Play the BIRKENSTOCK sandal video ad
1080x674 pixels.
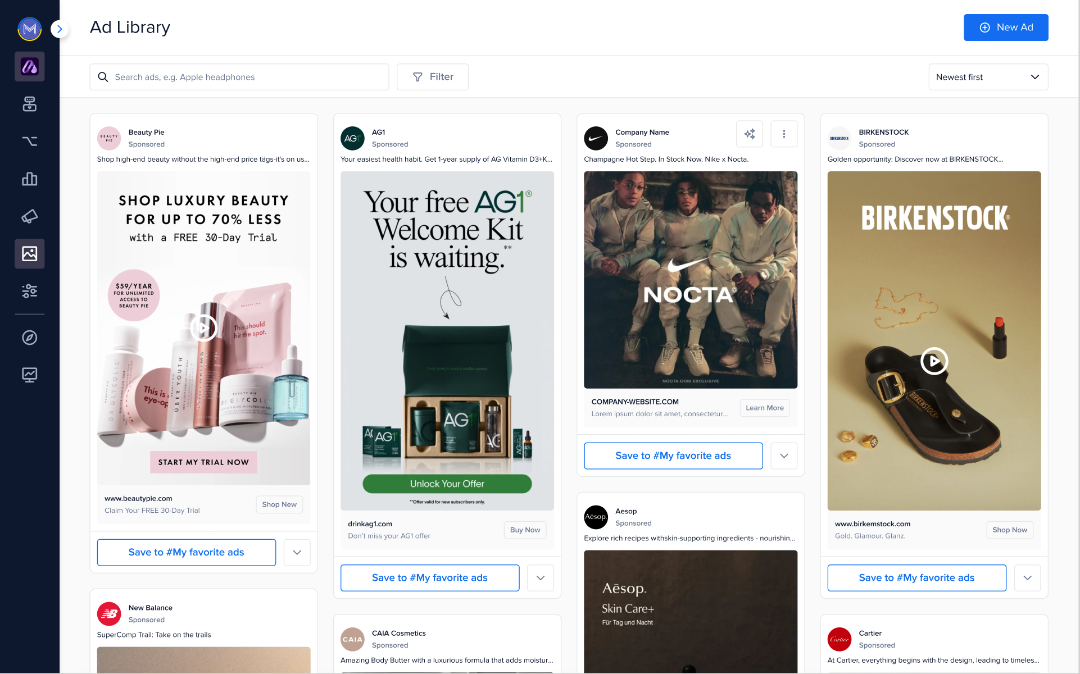point(934,362)
